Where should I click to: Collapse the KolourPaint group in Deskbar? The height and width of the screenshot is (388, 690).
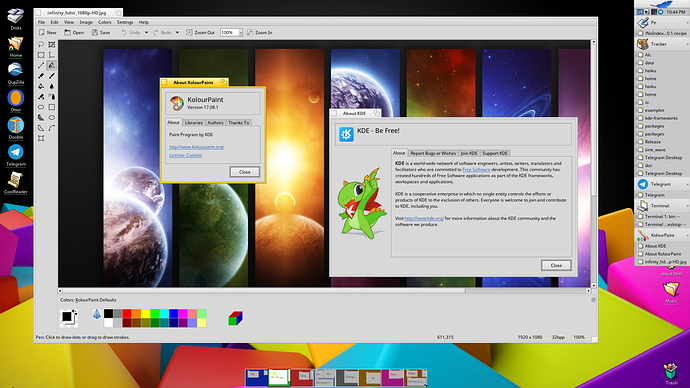[687, 235]
